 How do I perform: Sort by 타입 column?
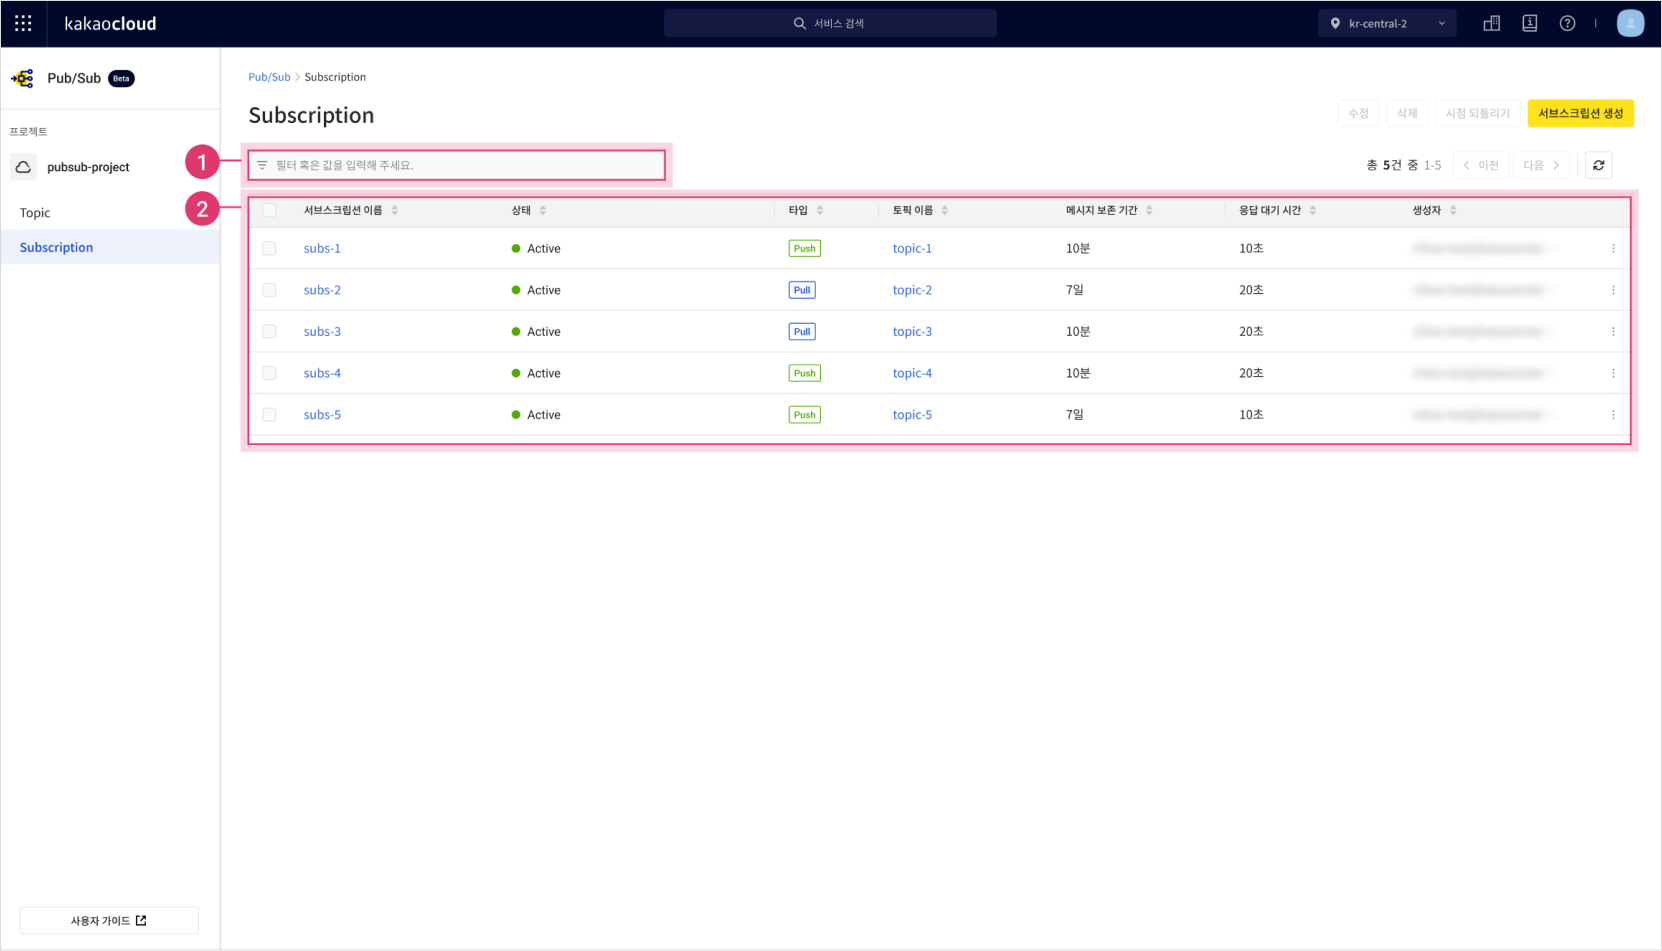click(820, 210)
